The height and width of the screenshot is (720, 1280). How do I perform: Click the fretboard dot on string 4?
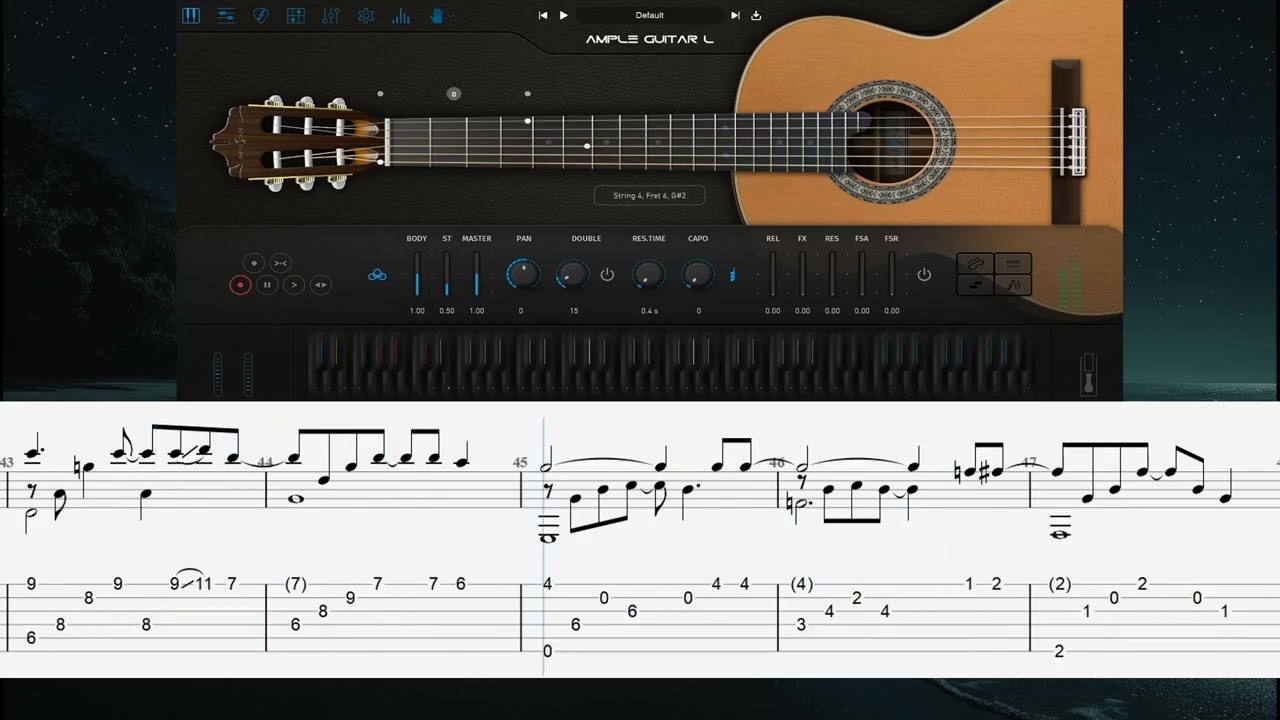[587, 146]
